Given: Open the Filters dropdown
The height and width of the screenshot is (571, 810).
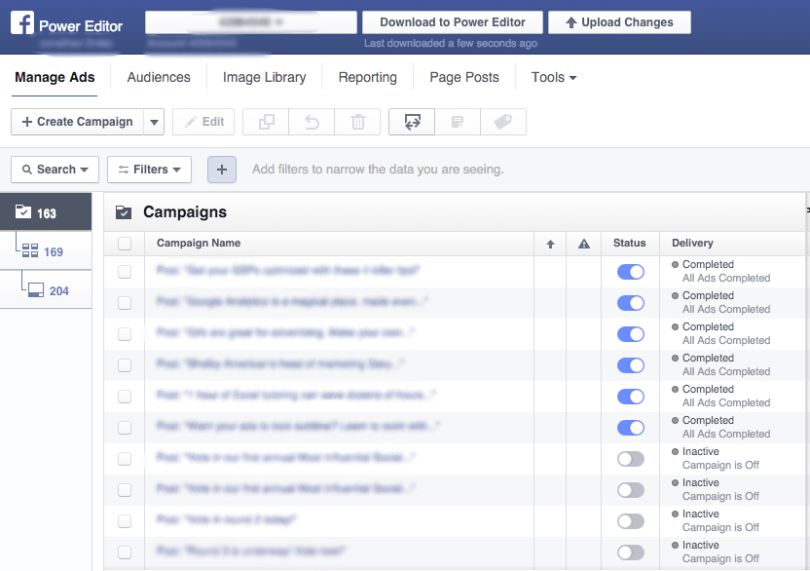Looking at the screenshot, I should [149, 169].
